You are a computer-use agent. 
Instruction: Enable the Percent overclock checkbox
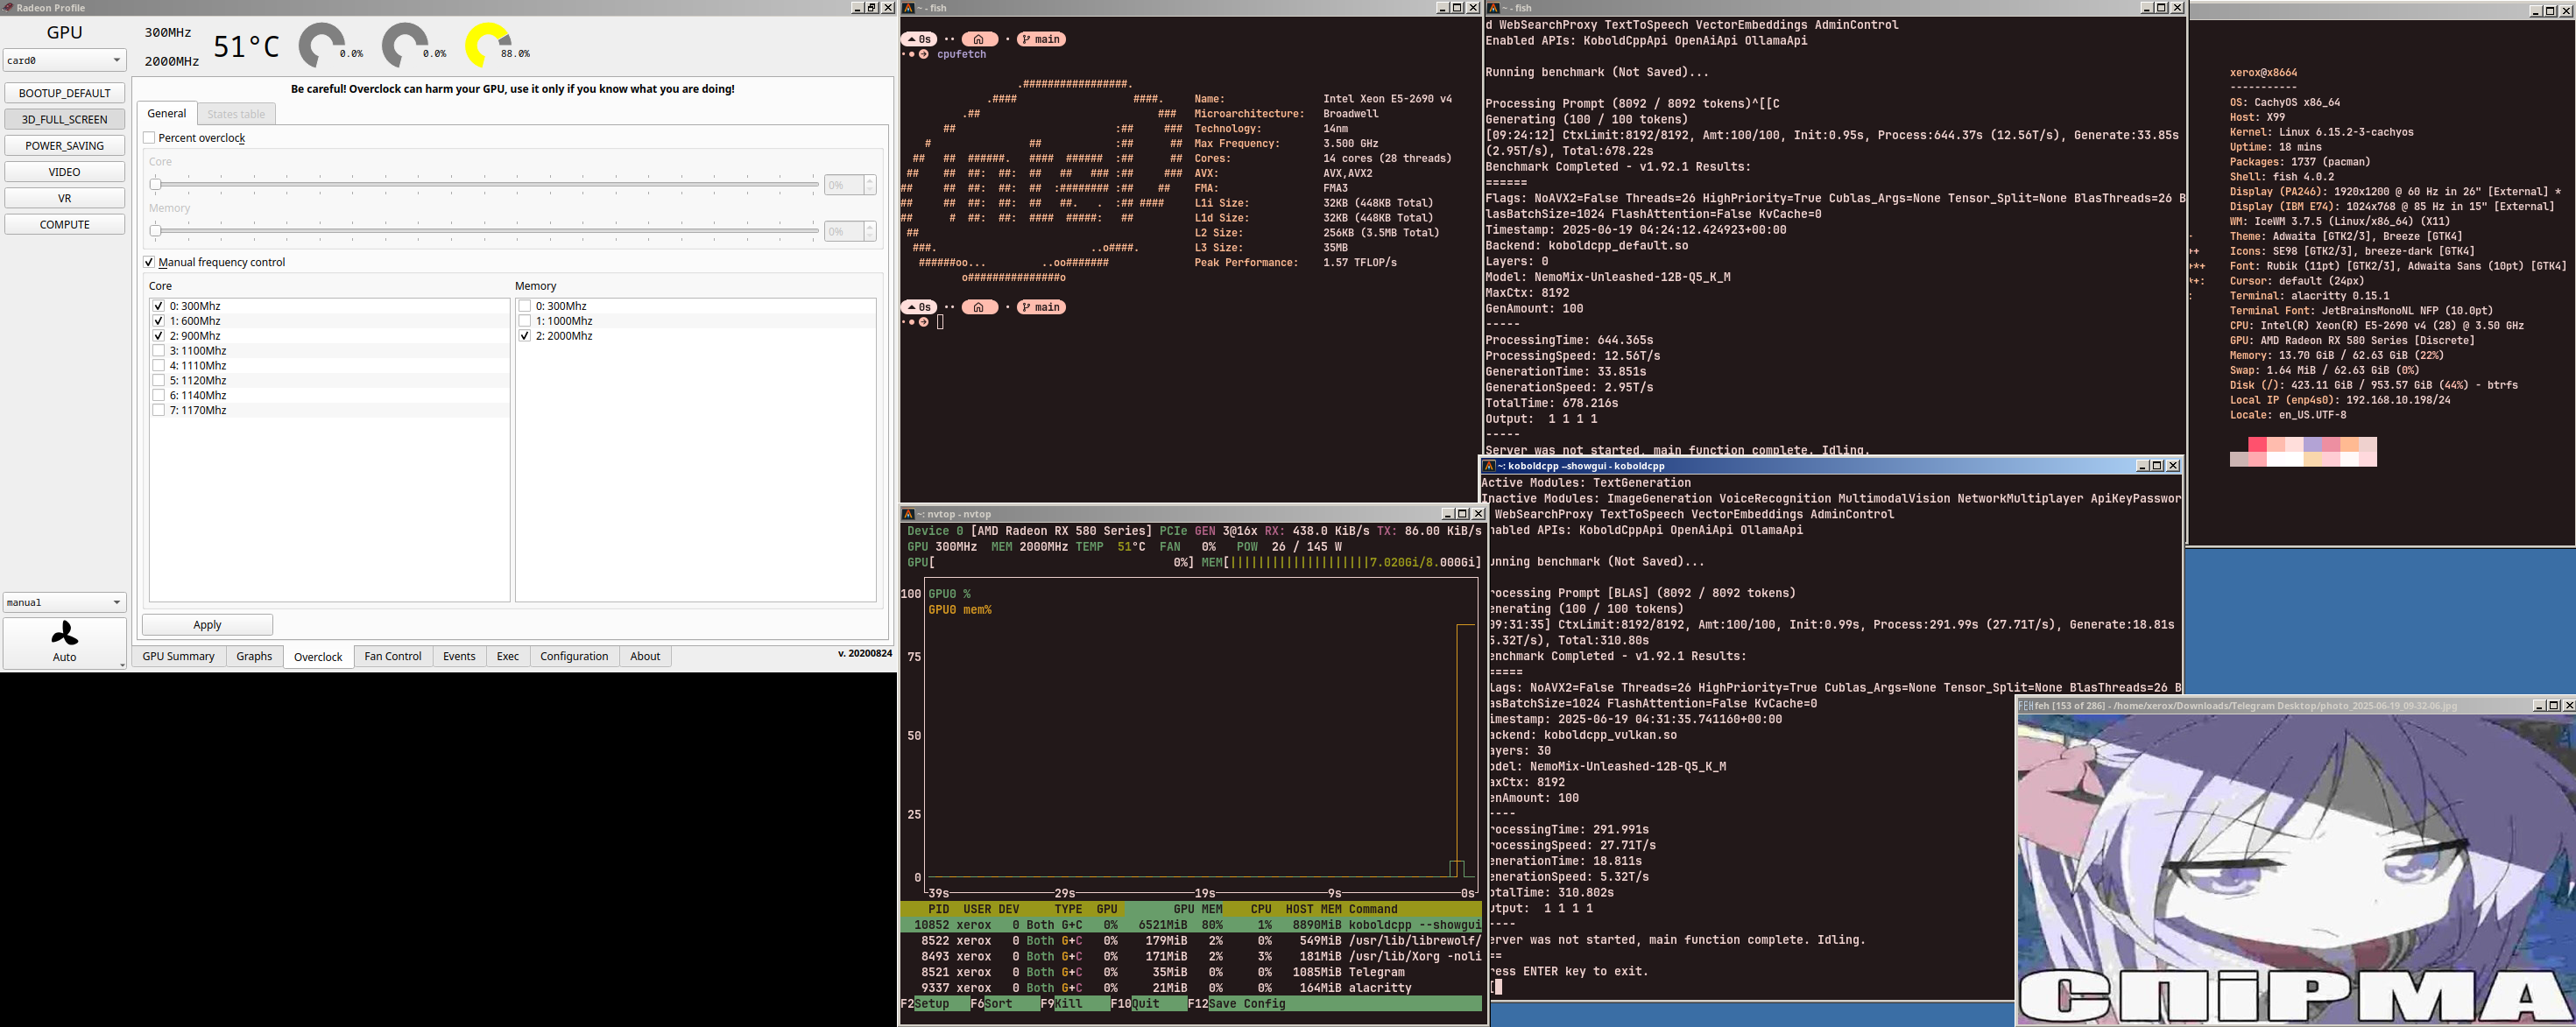149,138
